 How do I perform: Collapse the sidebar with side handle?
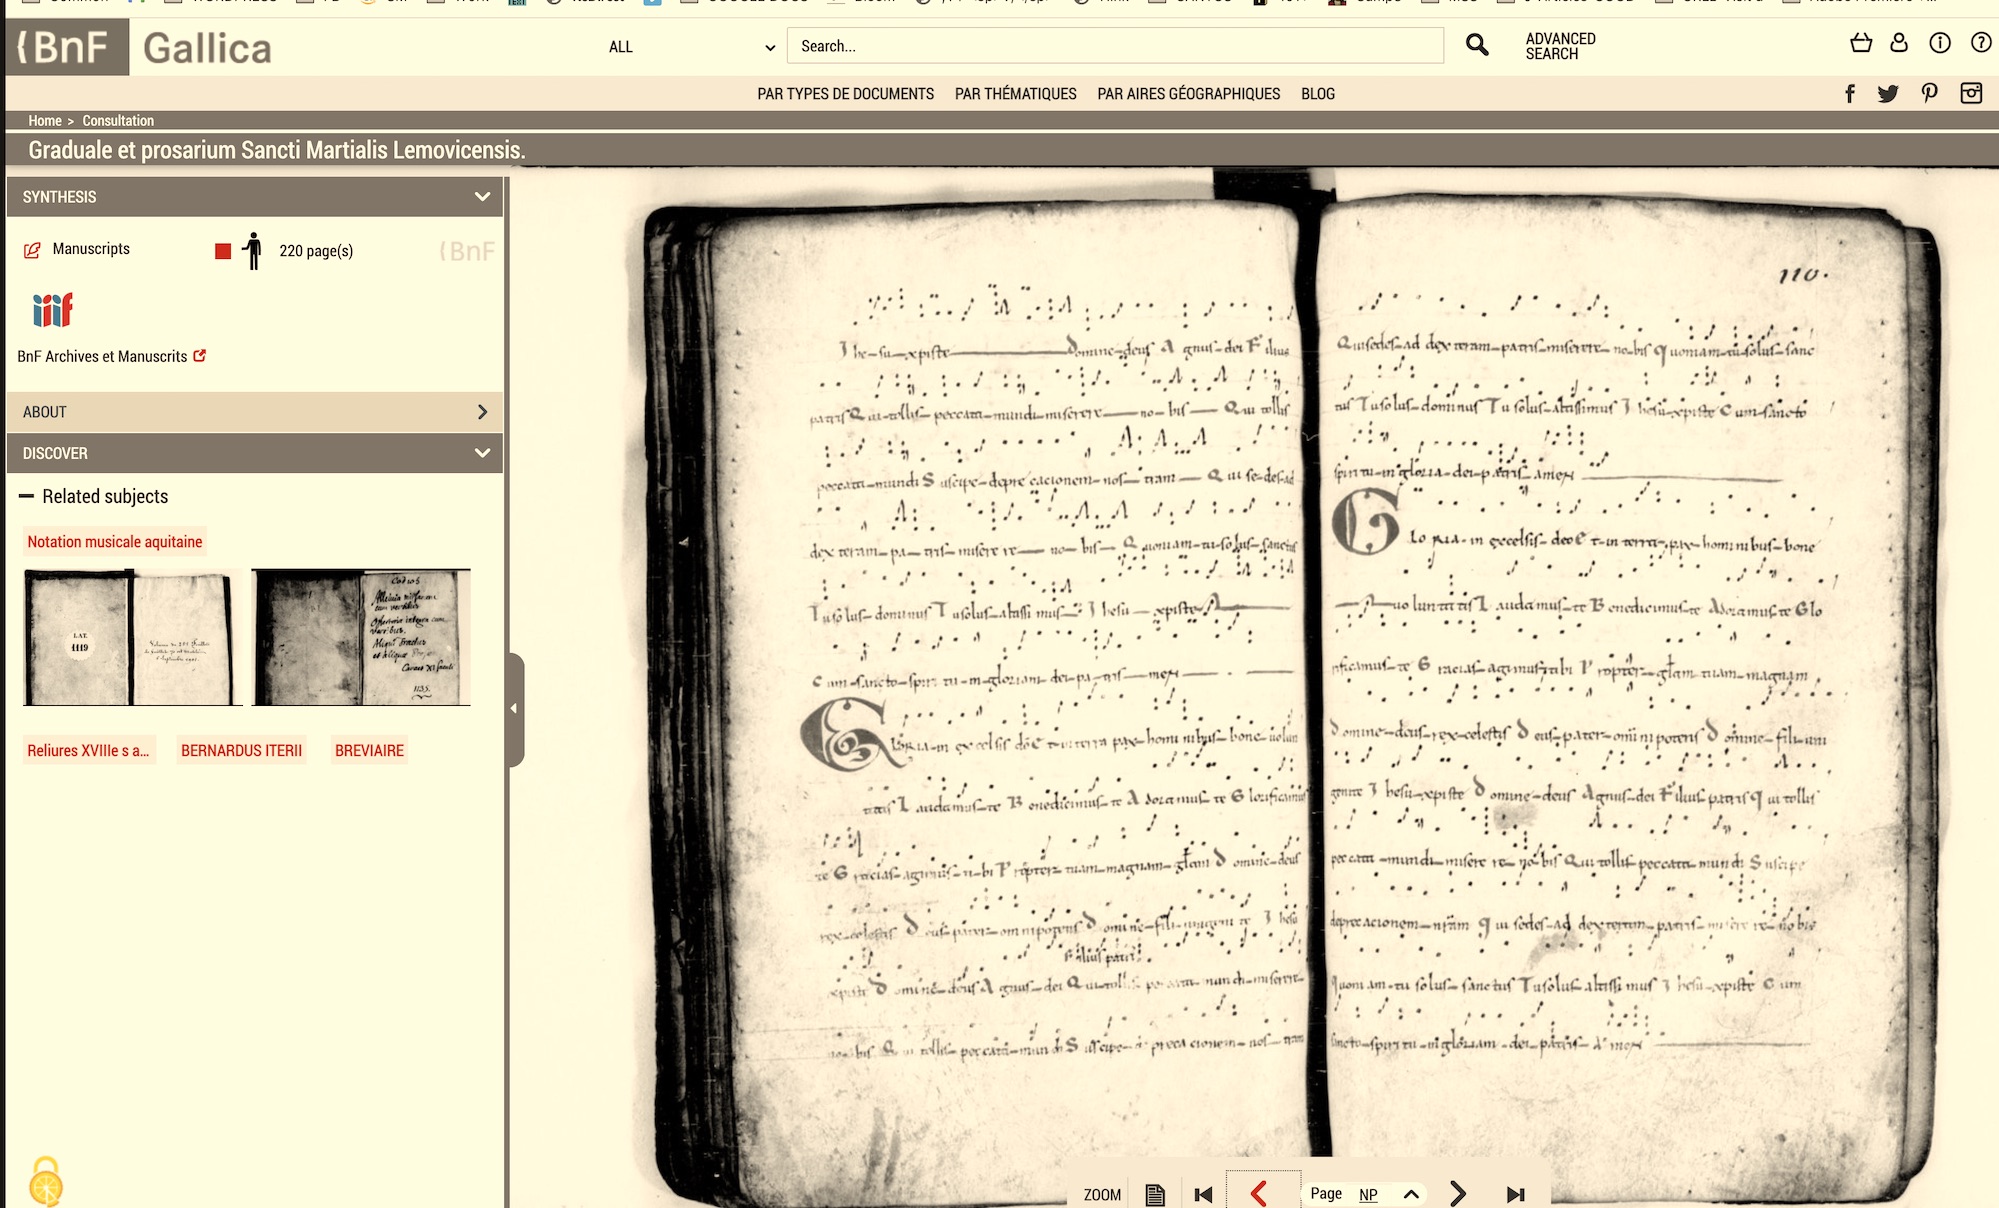pyautogui.click(x=514, y=709)
